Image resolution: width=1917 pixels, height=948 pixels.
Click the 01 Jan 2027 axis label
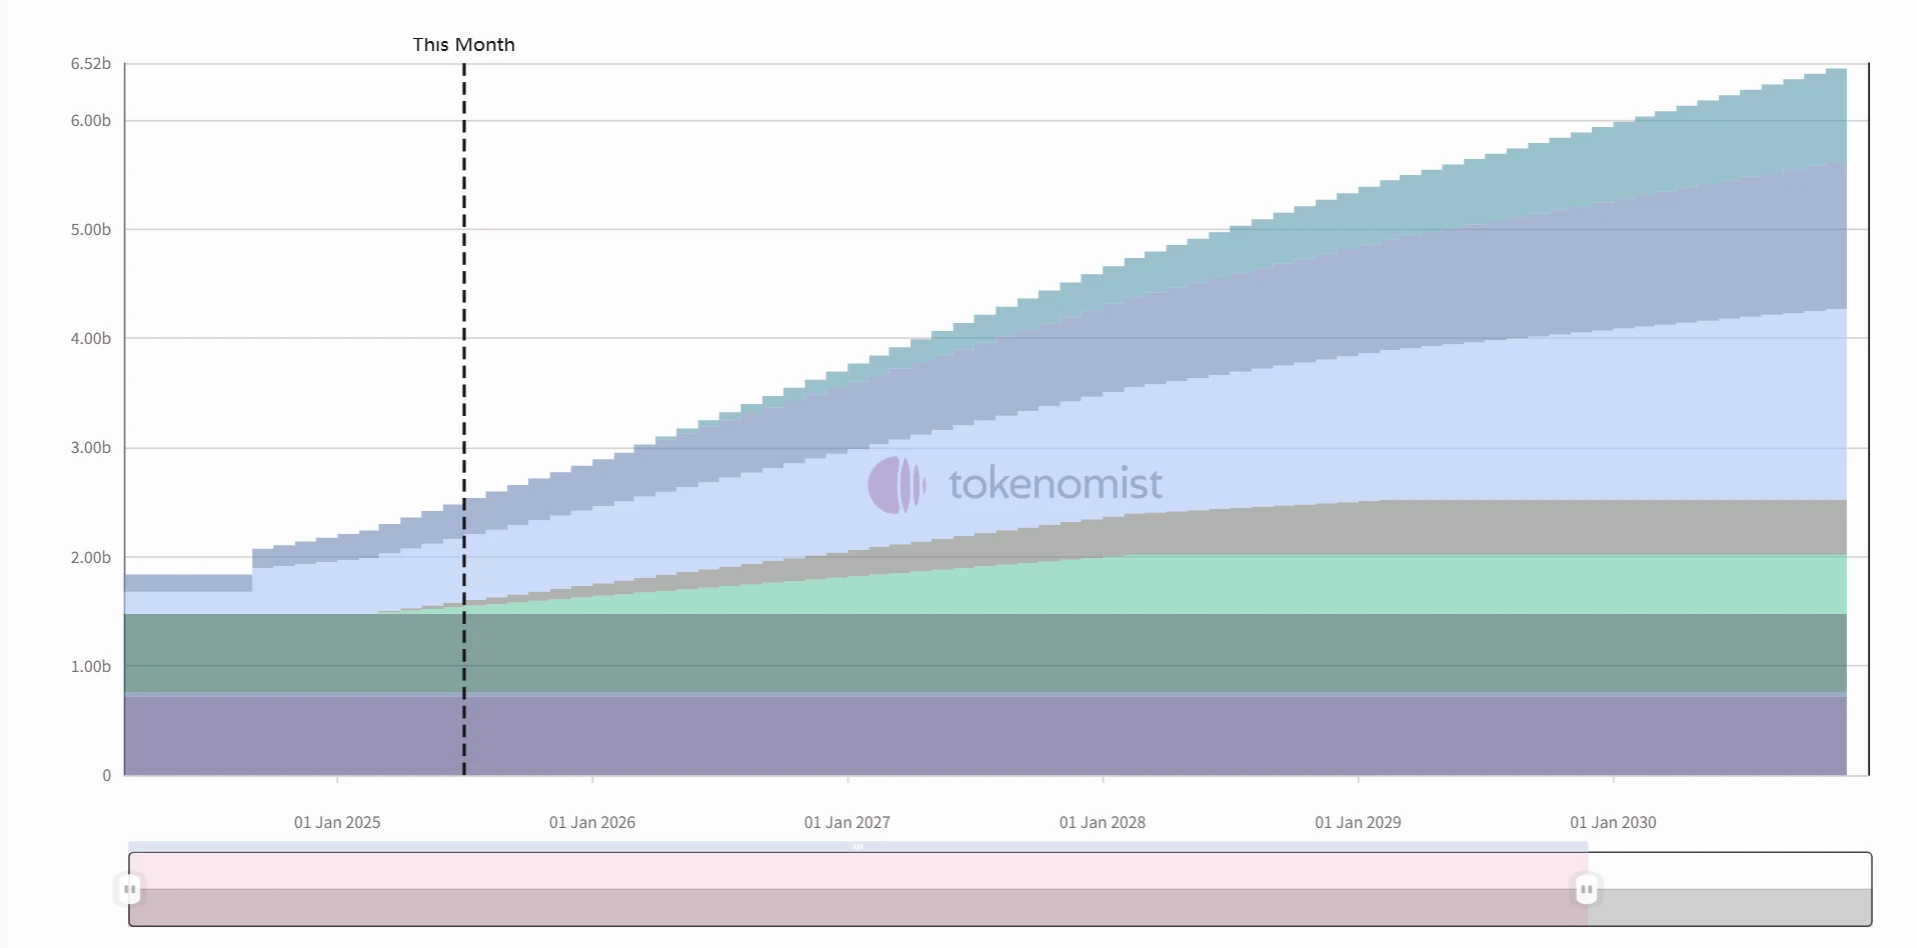click(847, 822)
